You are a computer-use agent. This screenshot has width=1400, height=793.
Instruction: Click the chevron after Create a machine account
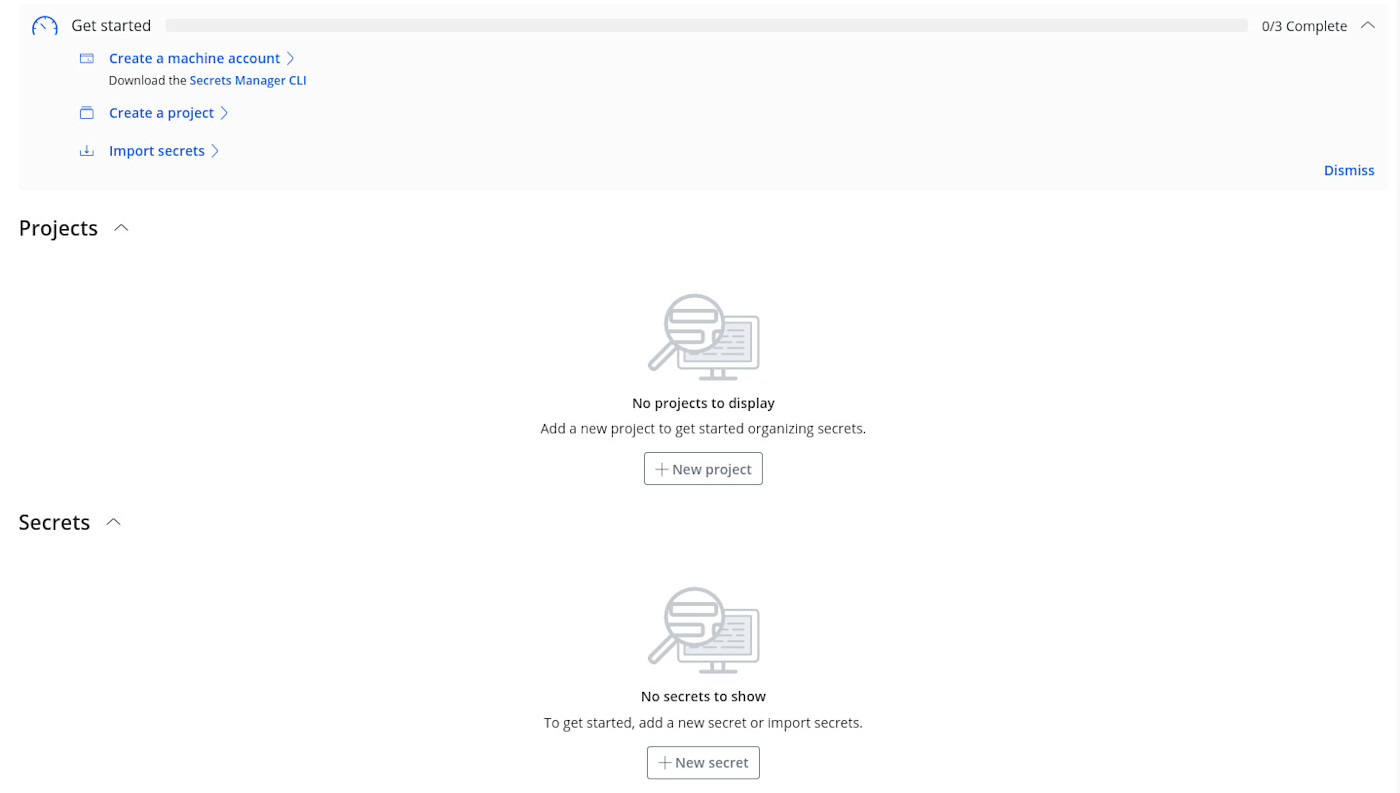[290, 58]
